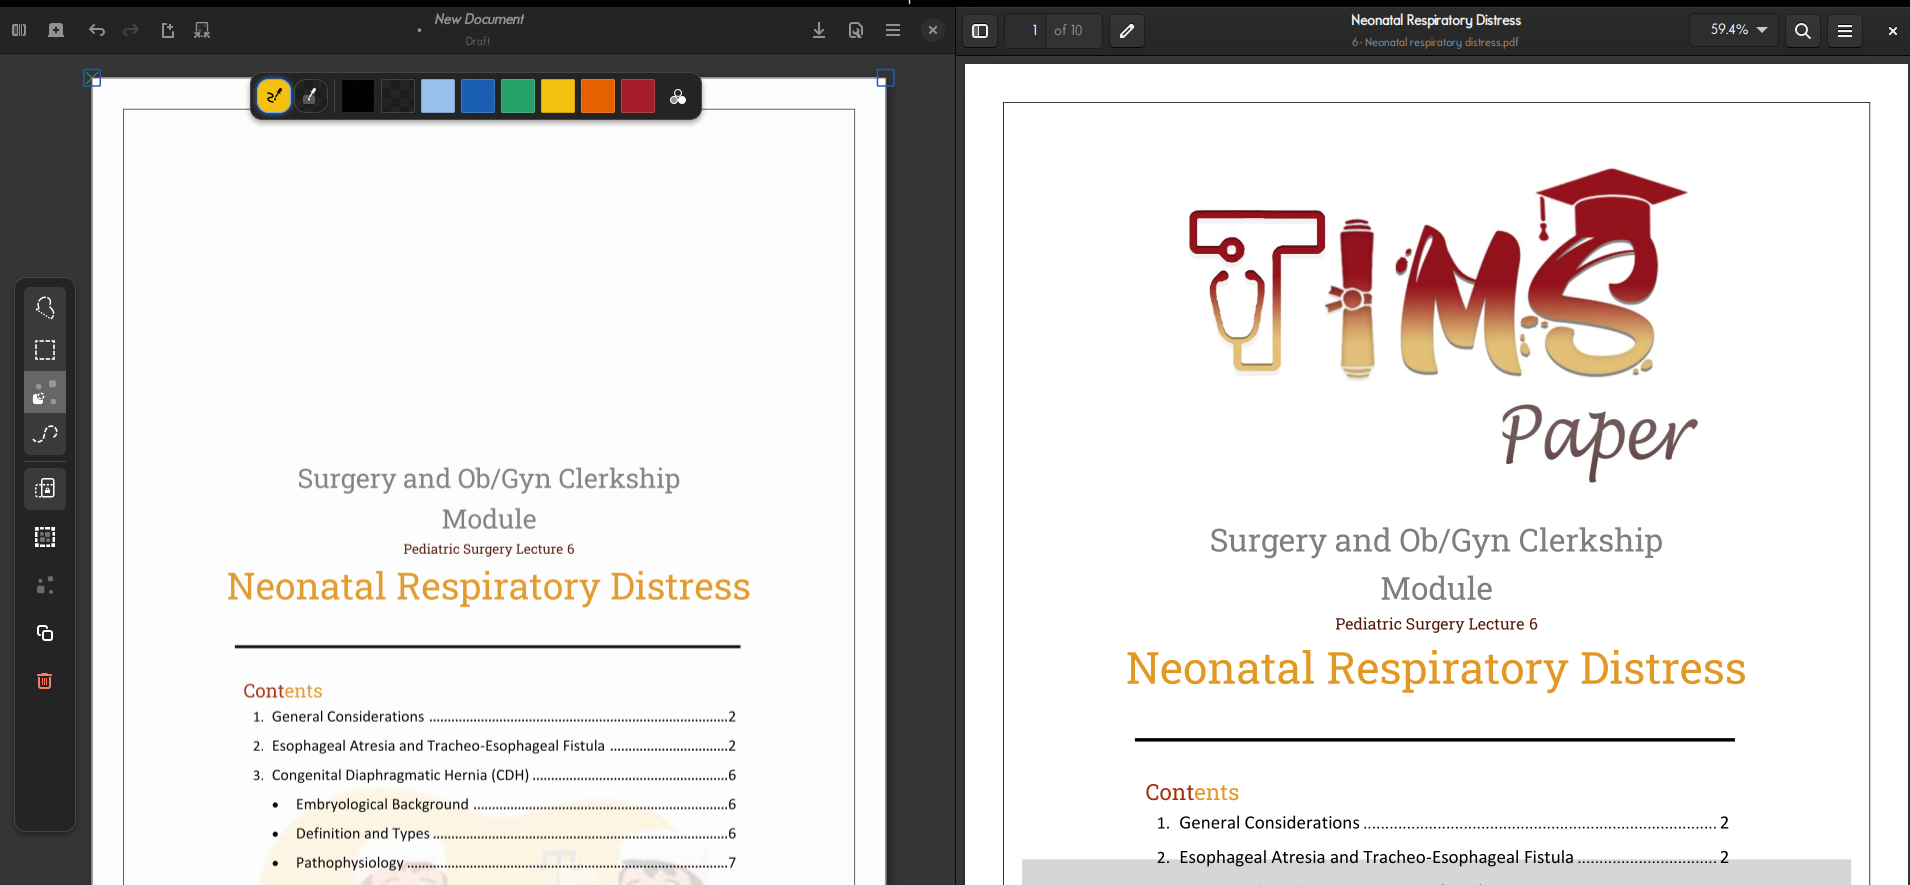Click 'Contents' heading in left document
Screen dimensions: 1910x885
[x=283, y=691]
